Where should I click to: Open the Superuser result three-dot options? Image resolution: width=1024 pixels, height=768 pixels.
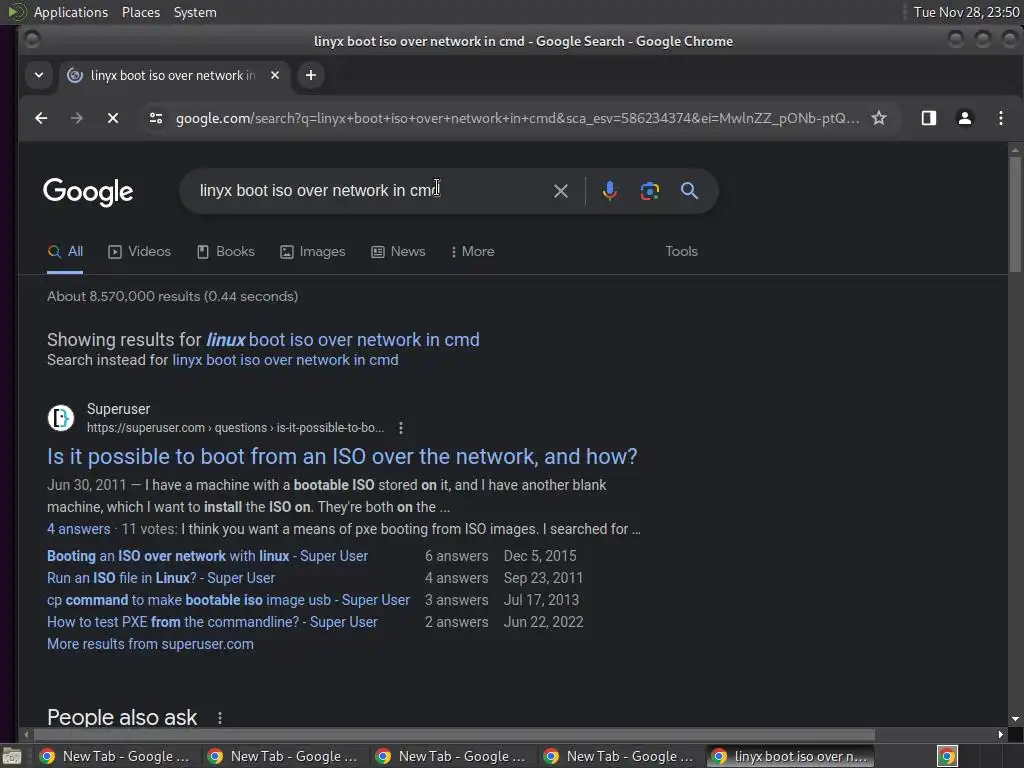point(401,428)
